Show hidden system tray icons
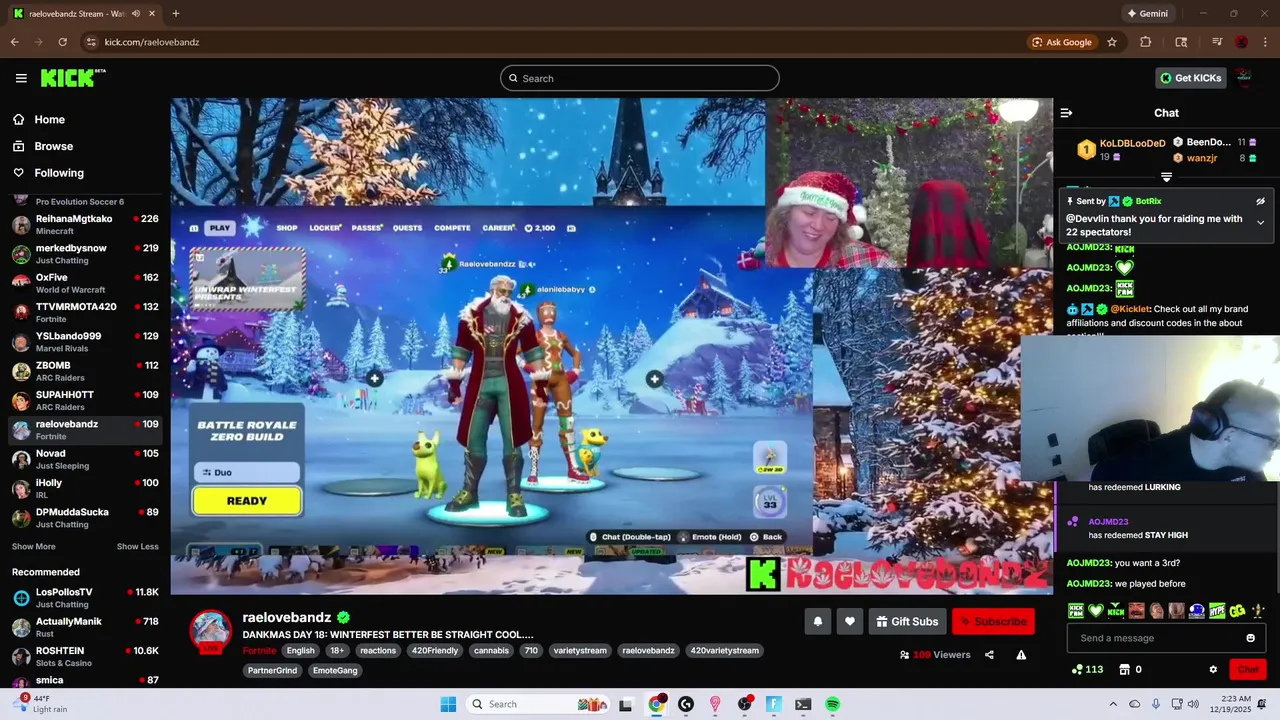 (x=1113, y=704)
